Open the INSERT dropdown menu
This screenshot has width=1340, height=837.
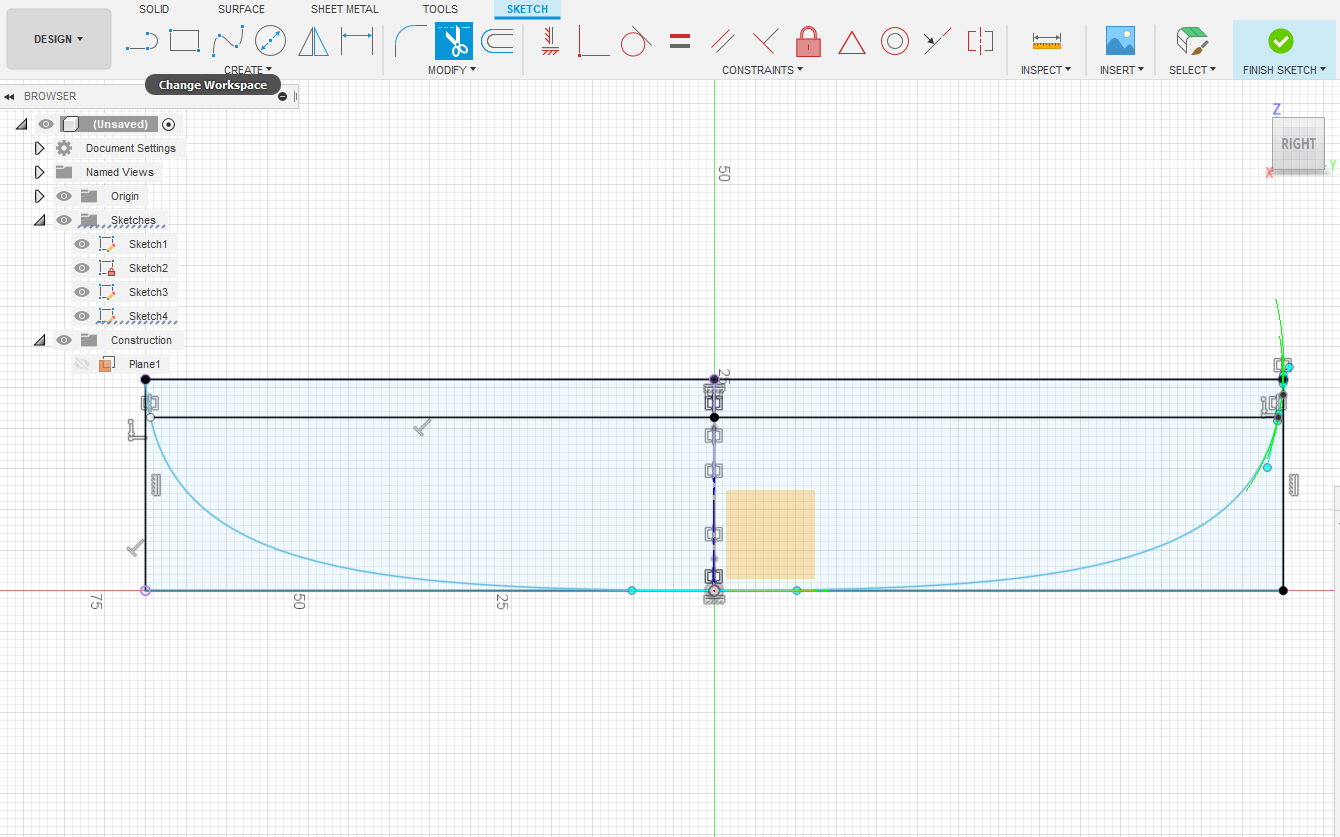point(1122,70)
